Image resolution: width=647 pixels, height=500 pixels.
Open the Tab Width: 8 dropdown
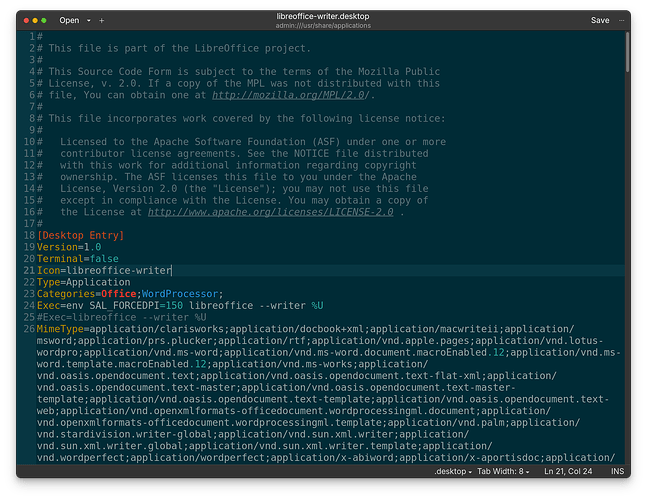[503, 471]
